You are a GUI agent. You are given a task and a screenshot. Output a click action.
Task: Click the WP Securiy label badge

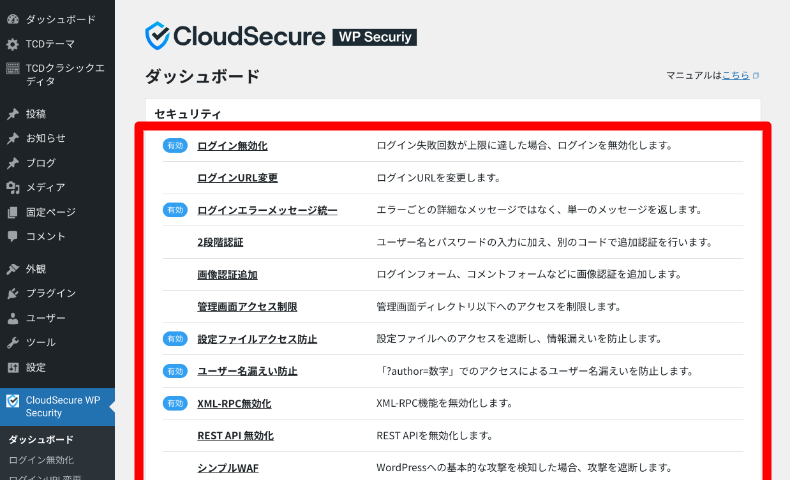pyautogui.click(x=374, y=37)
